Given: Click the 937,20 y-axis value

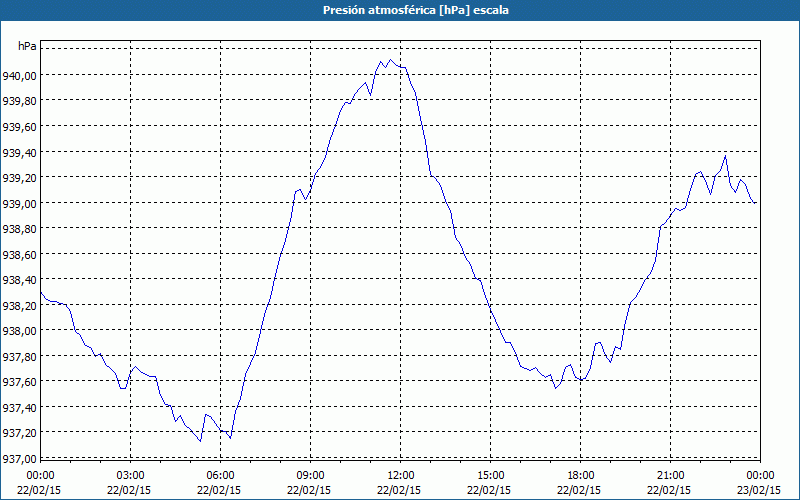Looking at the screenshot, I should click(19, 433).
